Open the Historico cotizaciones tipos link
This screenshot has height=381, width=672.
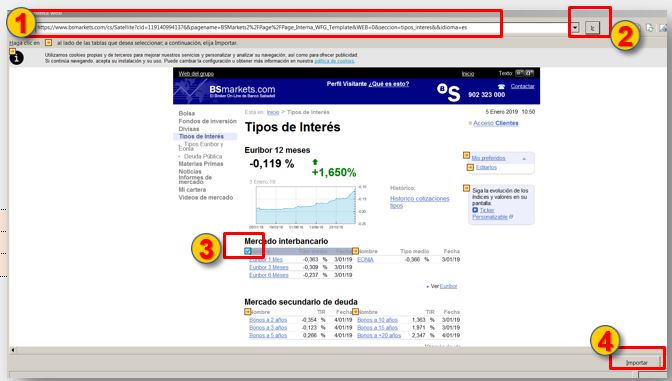click(x=420, y=202)
